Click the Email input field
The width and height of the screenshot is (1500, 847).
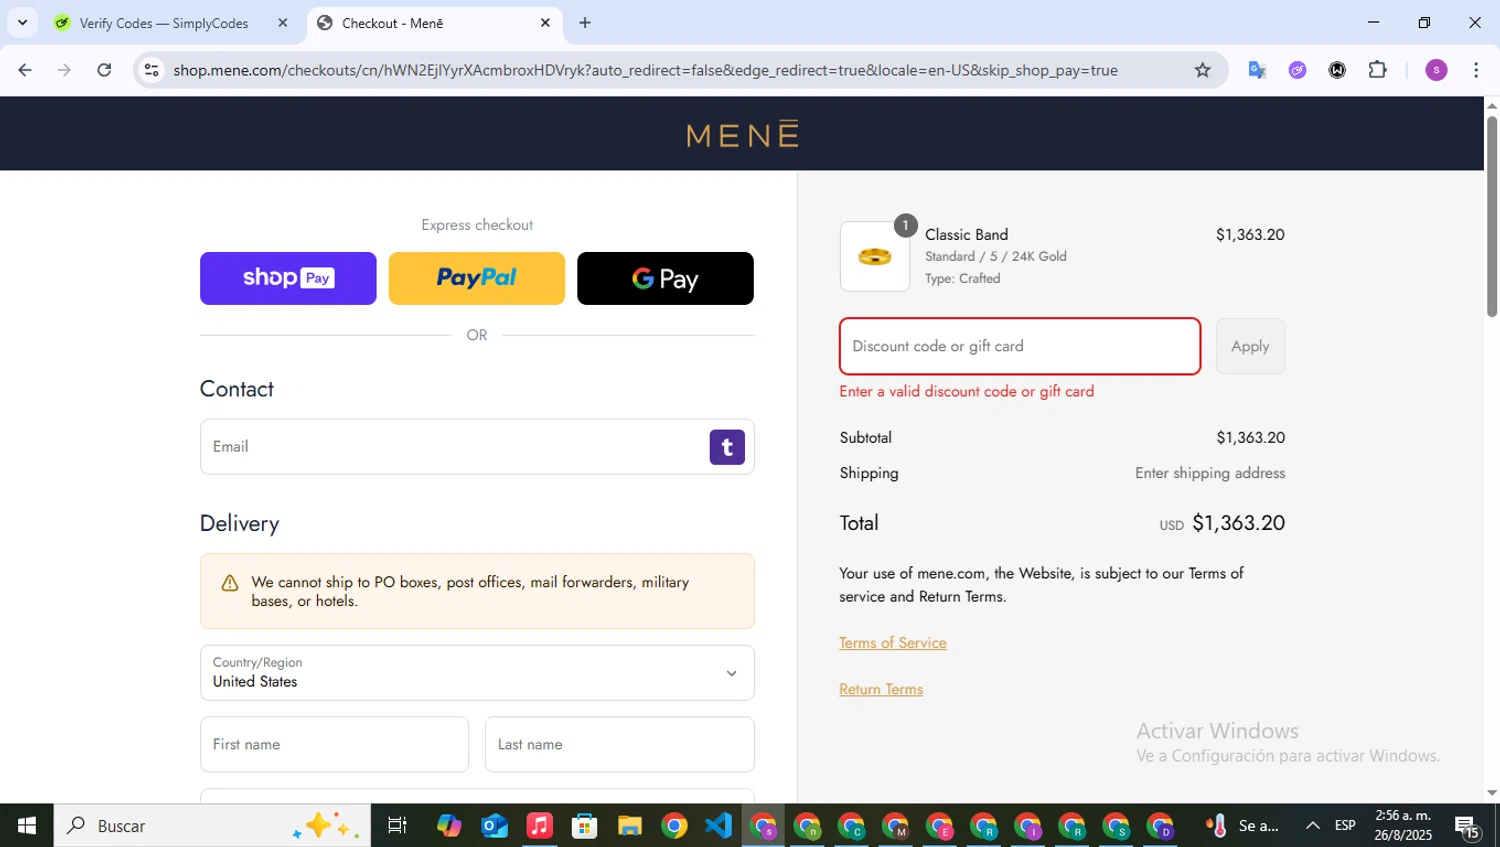coord(477,447)
